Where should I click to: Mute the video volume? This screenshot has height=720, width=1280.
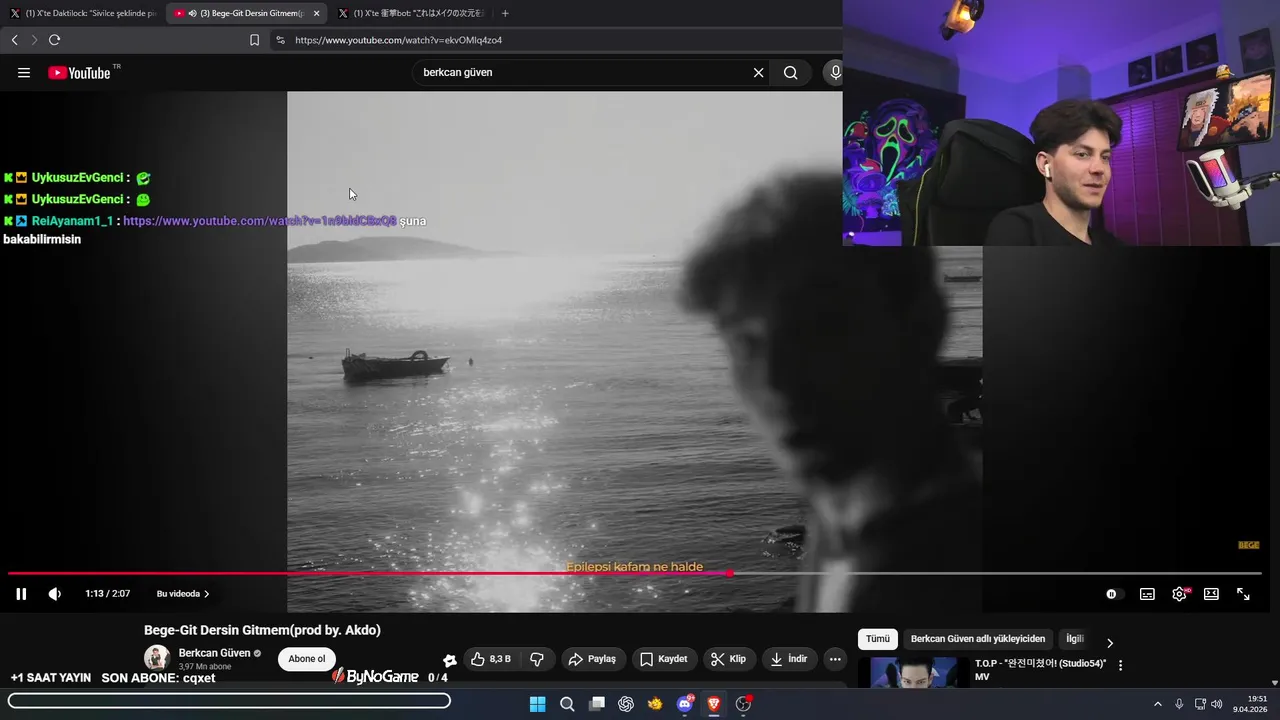(x=55, y=594)
